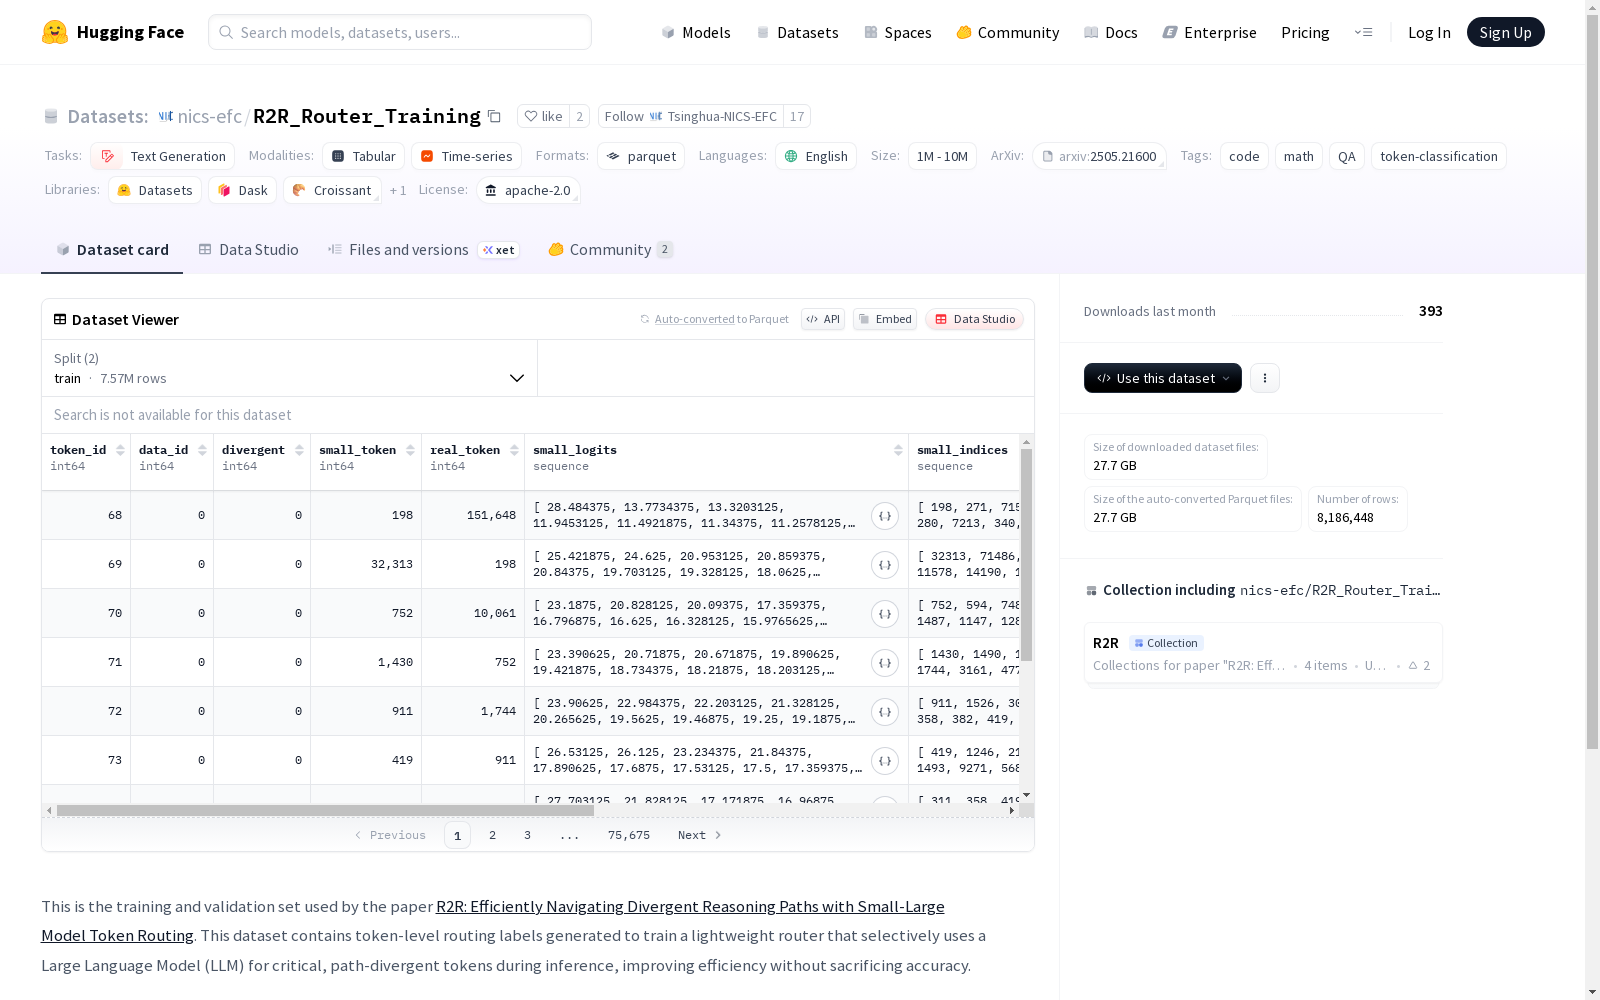
Task: Follow Tsinghua-NICS-EFC organization
Action: tap(691, 116)
